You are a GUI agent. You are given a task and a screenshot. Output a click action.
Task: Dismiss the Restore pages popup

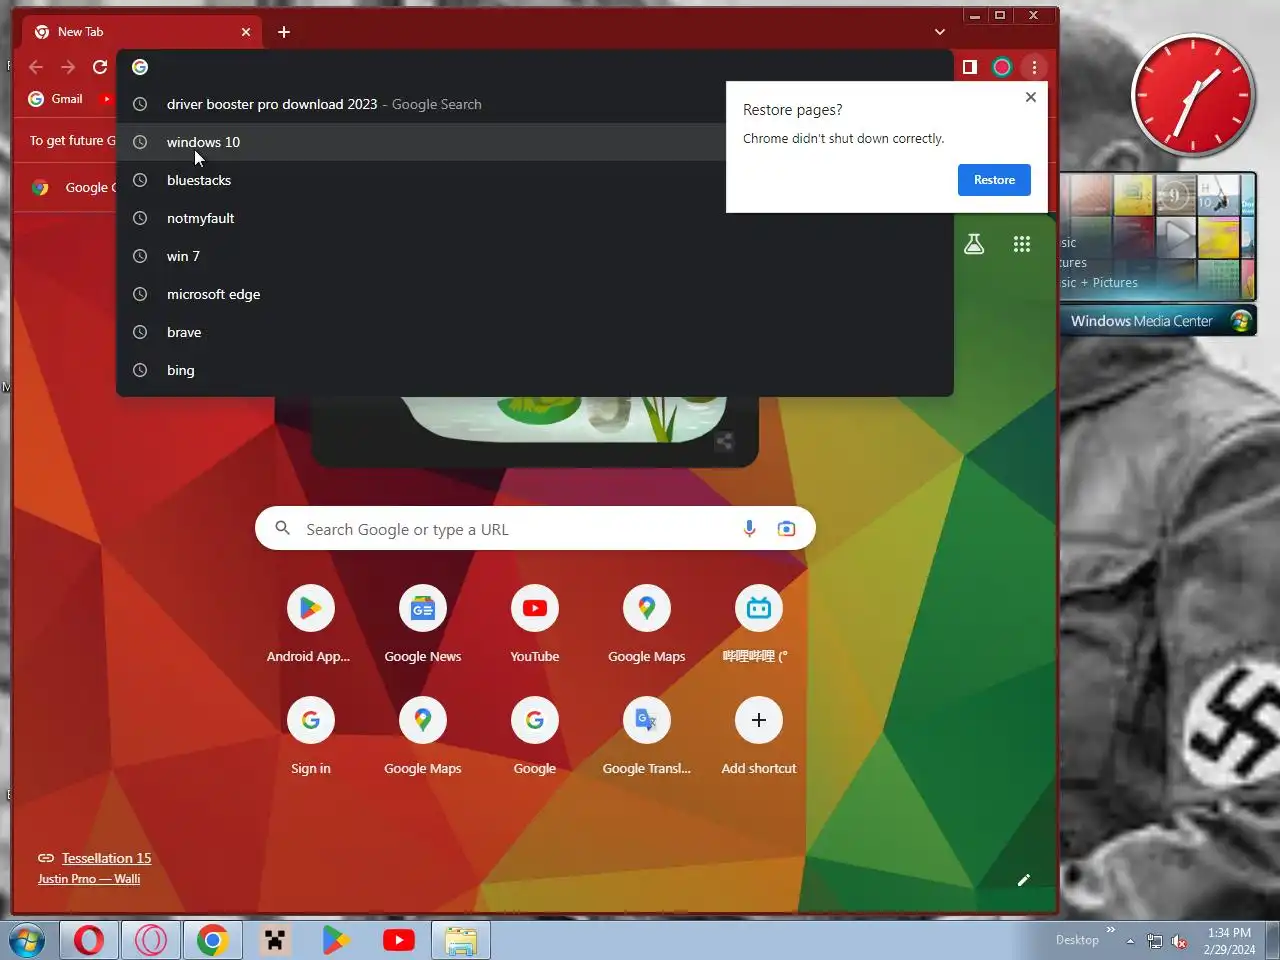[x=1031, y=97]
